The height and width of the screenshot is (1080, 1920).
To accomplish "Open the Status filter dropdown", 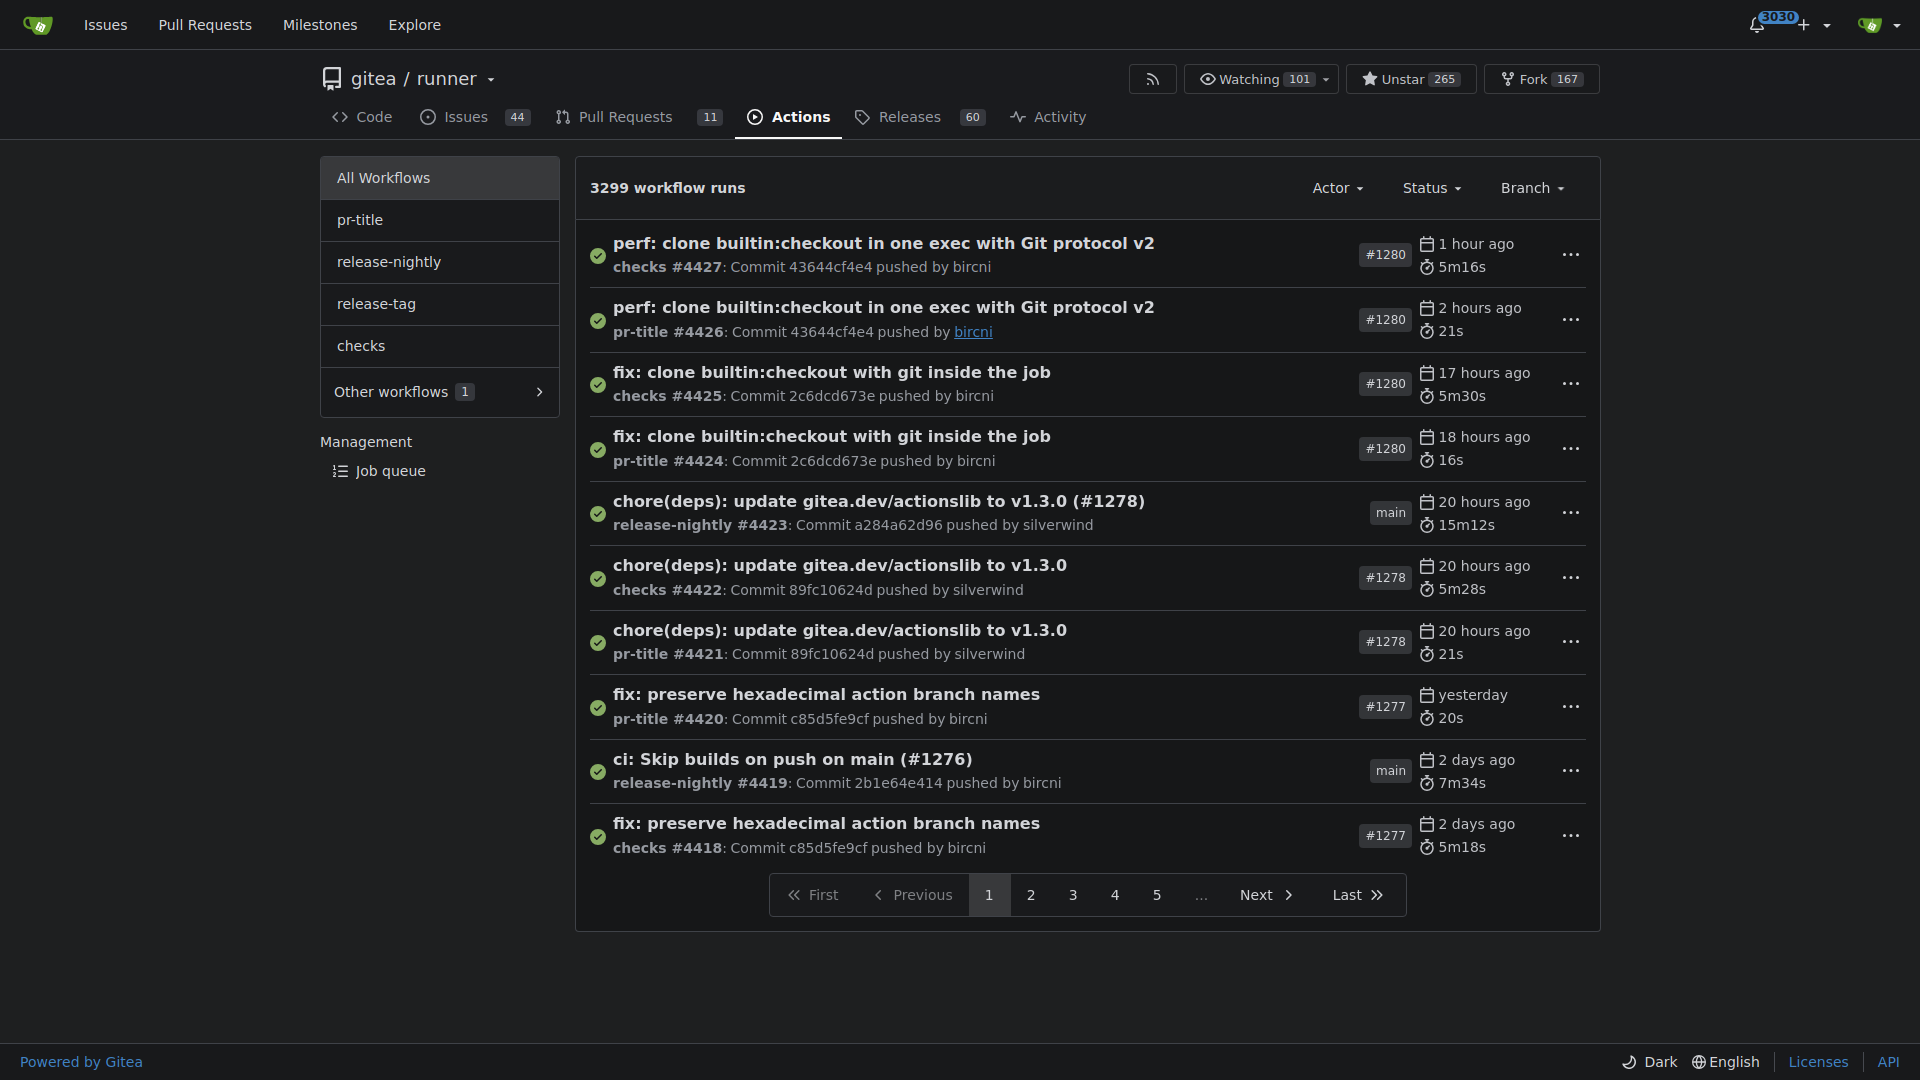I will [1432, 188].
